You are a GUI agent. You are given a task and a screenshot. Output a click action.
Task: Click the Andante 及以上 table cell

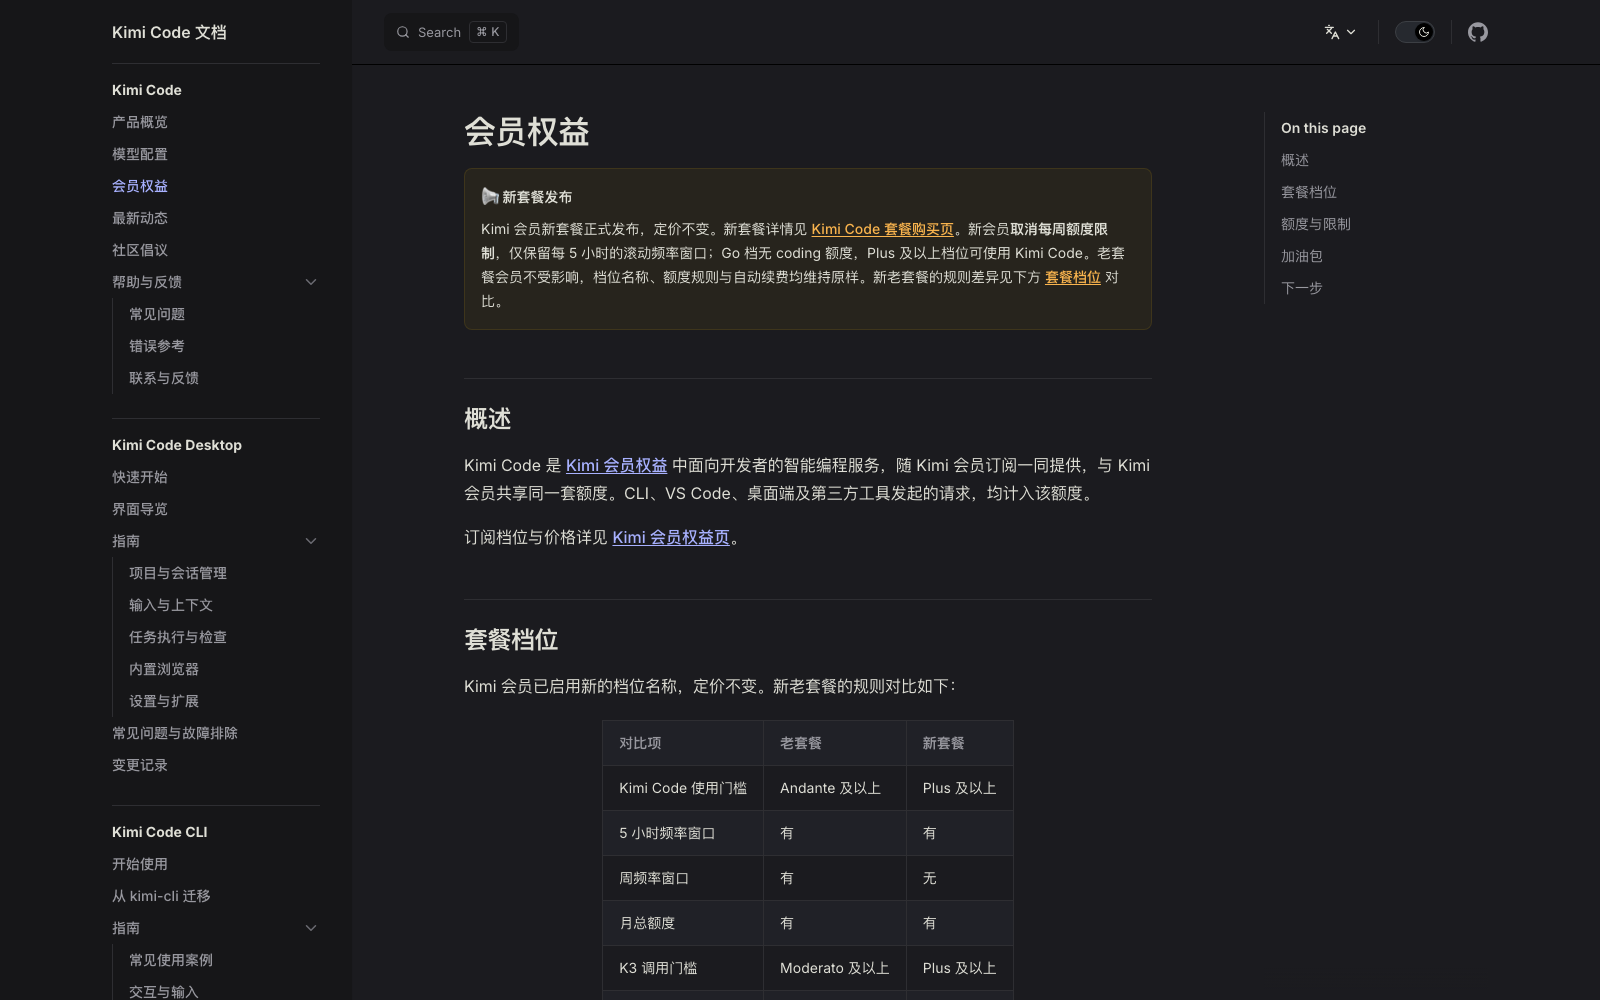(835, 788)
